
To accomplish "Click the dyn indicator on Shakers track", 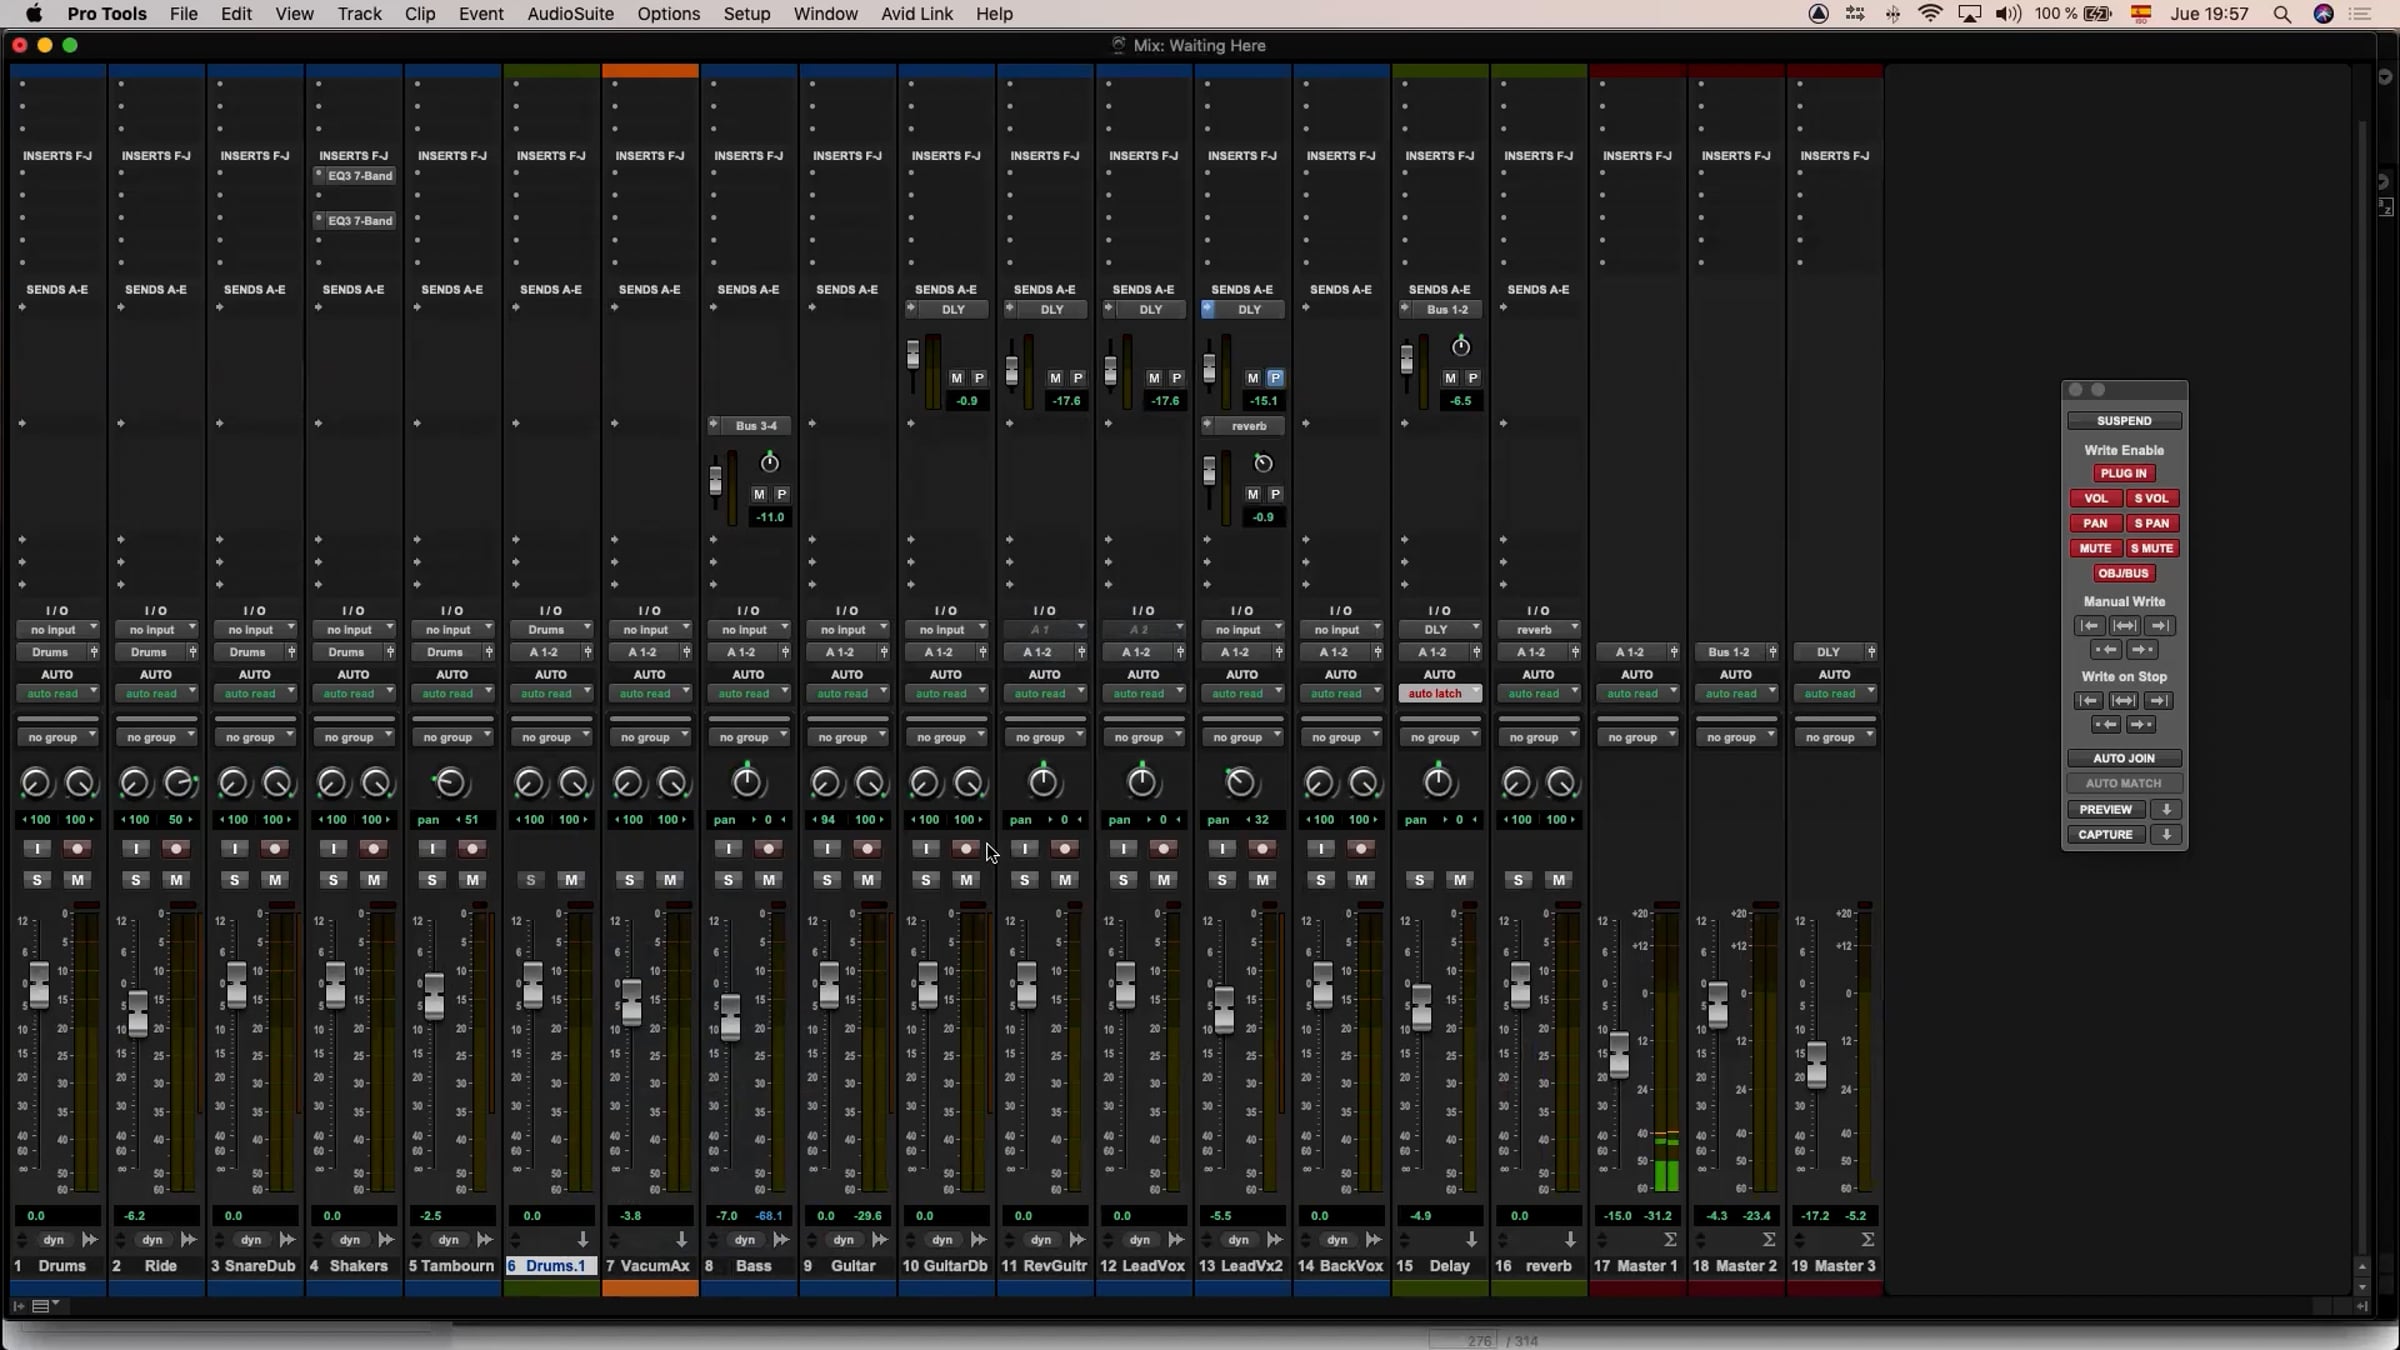I will click(350, 1240).
